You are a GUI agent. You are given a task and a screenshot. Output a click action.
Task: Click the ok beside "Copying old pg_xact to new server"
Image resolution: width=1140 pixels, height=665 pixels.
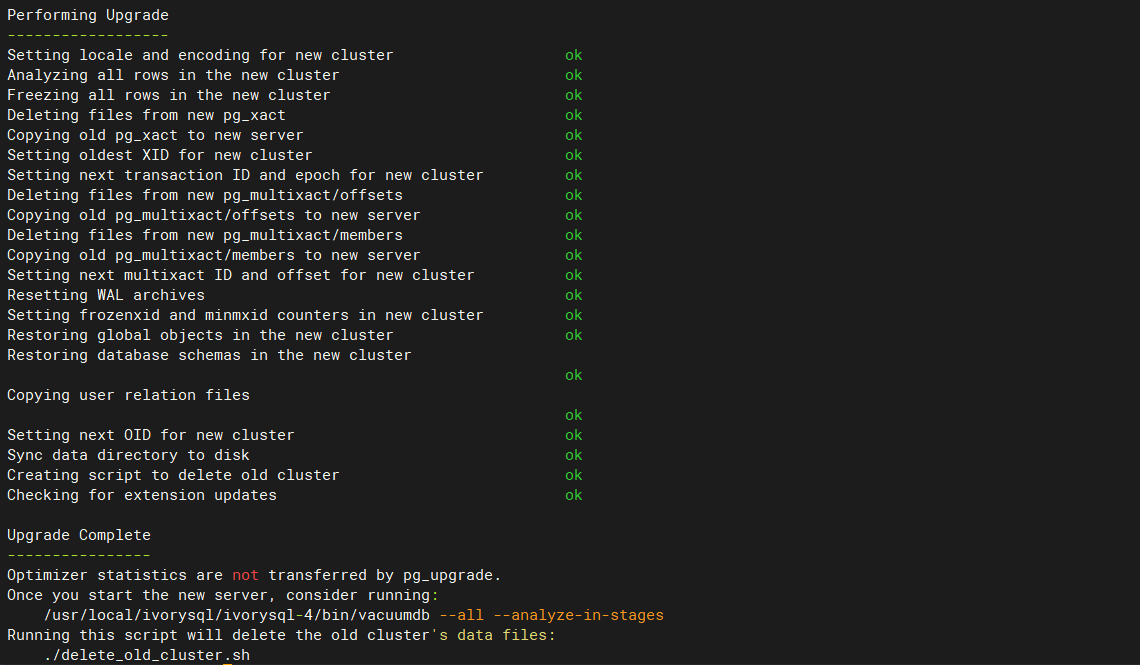tap(573, 135)
